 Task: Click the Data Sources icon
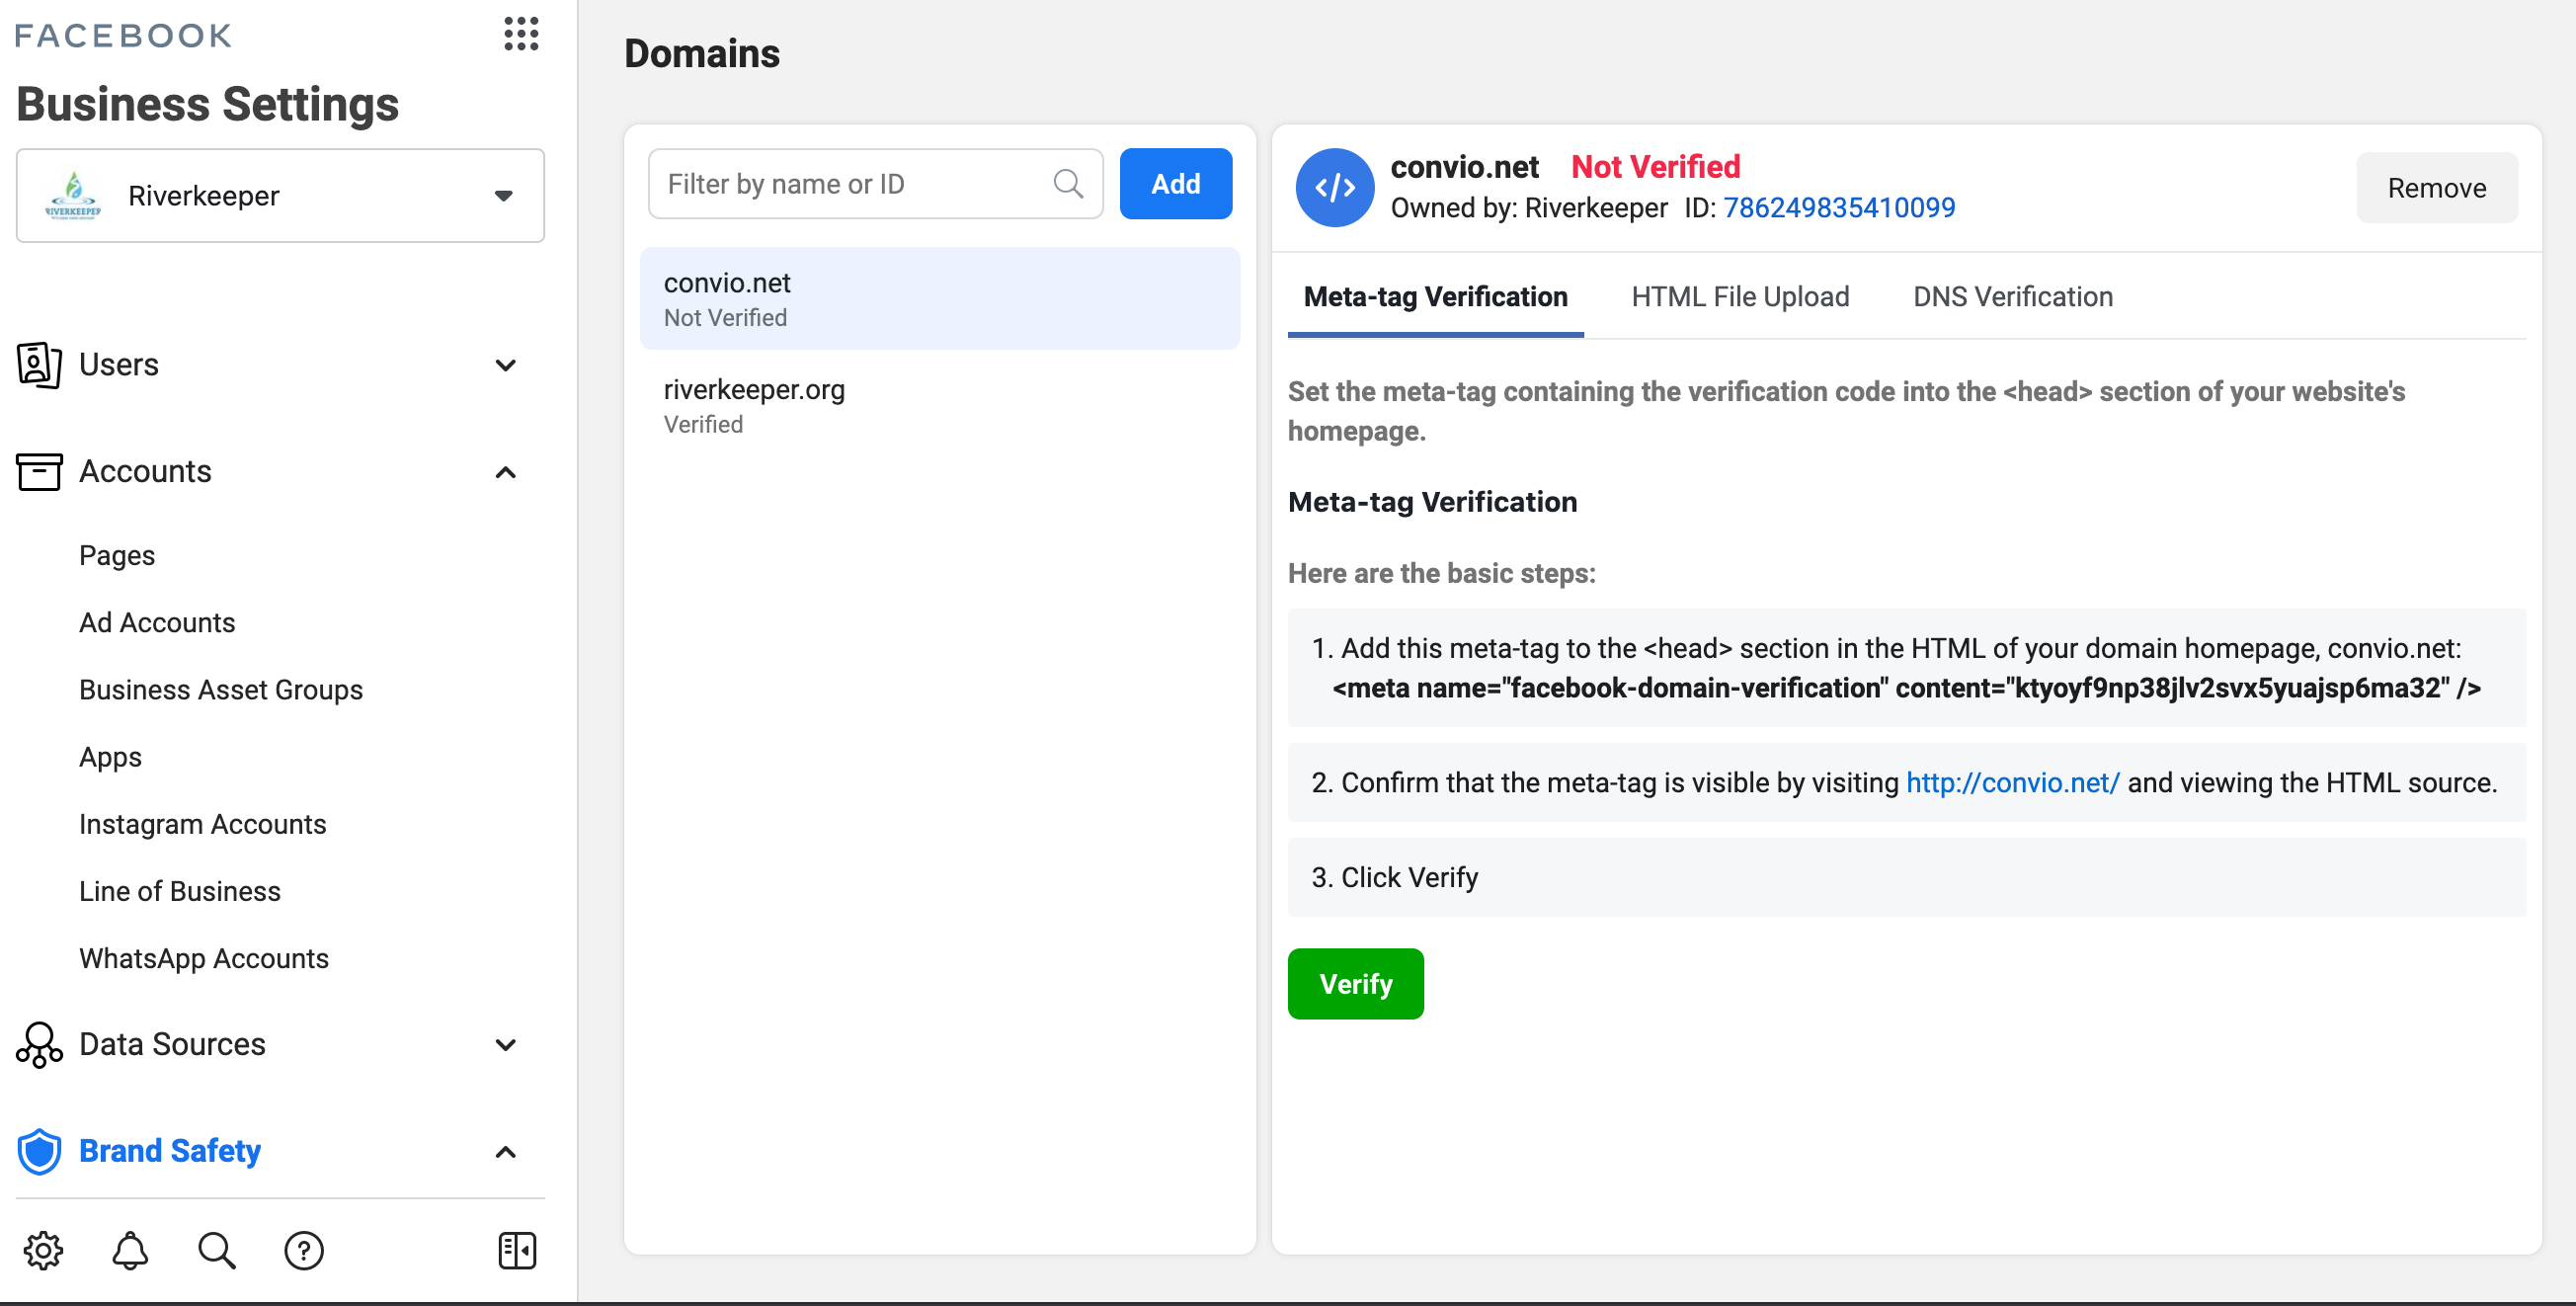pos(39,1045)
